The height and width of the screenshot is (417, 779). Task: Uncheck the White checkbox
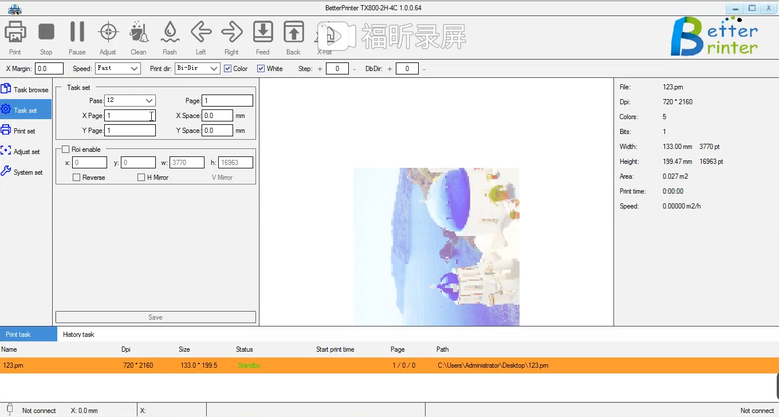click(262, 69)
